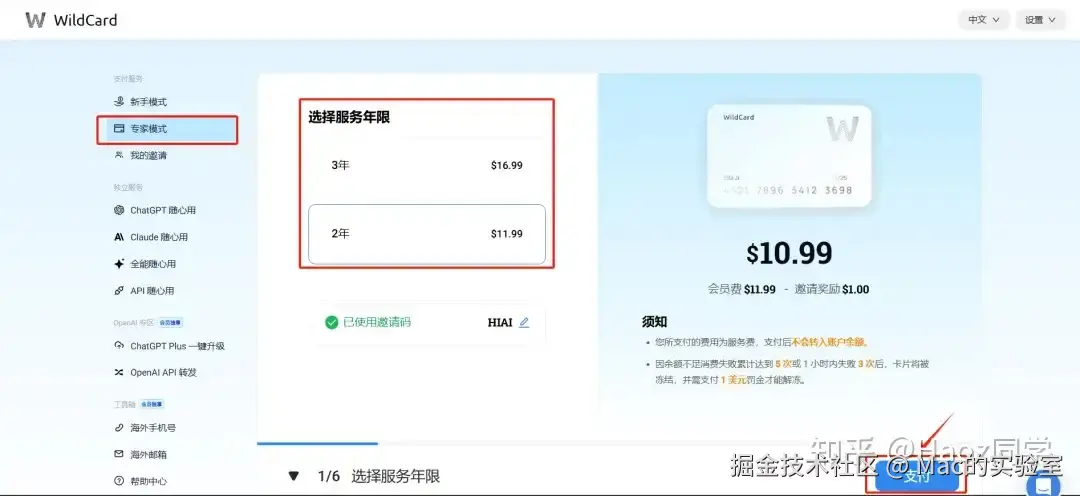Open the 设置 dropdown menu

coord(1040,20)
